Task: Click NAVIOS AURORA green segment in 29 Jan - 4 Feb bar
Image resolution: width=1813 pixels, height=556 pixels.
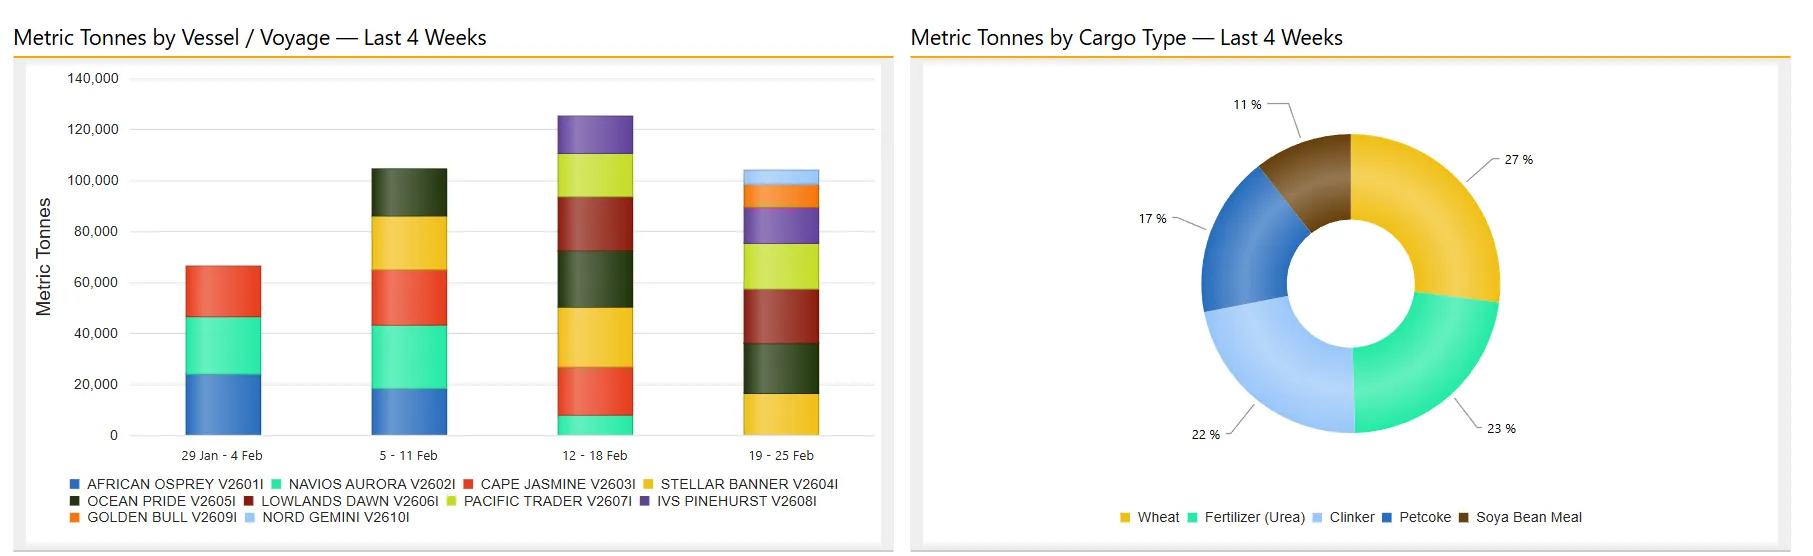Action: 223,346
